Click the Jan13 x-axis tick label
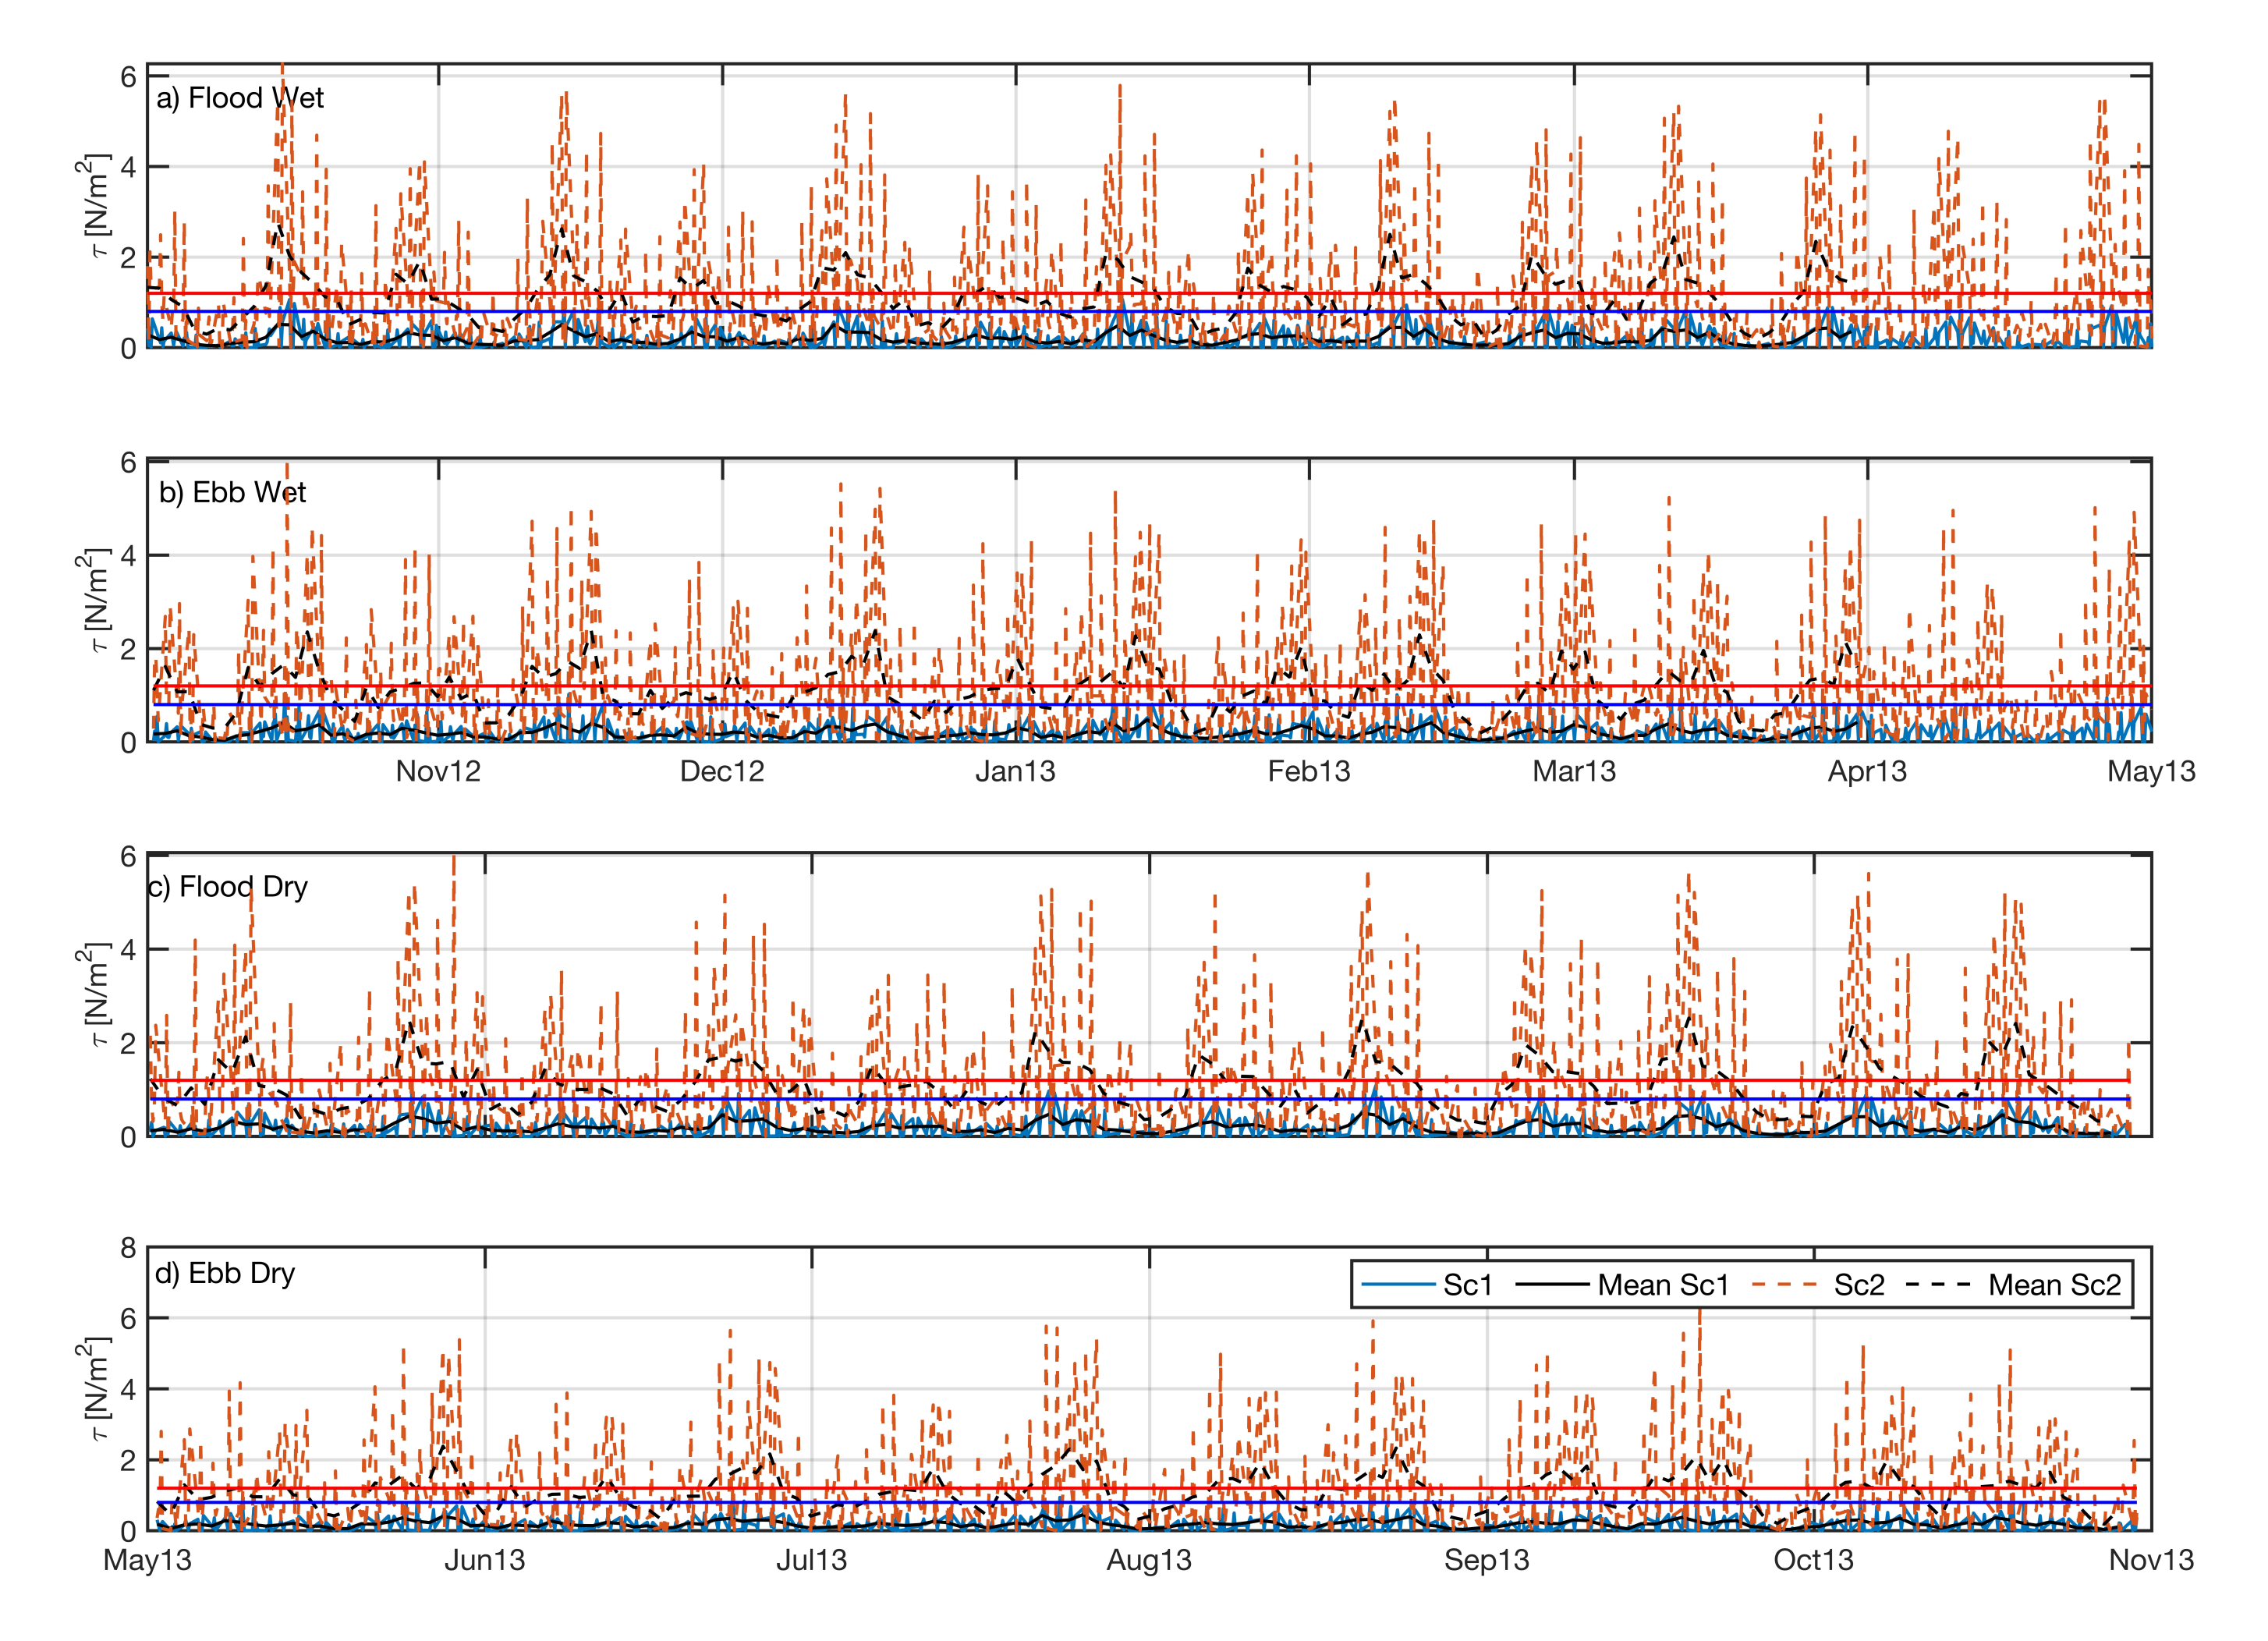Image resolution: width=2268 pixels, height=1641 pixels. tap(1015, 771)
